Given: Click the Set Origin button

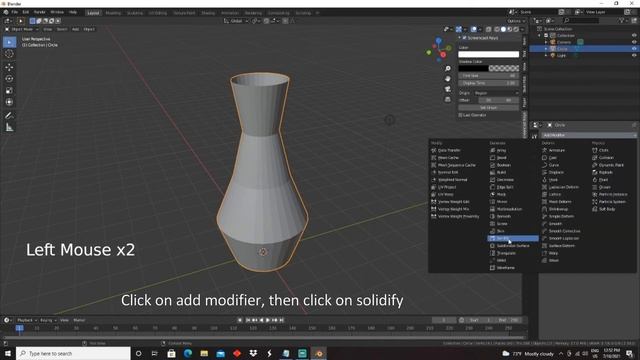Looking at the screenshot, I should pos(489,108).
